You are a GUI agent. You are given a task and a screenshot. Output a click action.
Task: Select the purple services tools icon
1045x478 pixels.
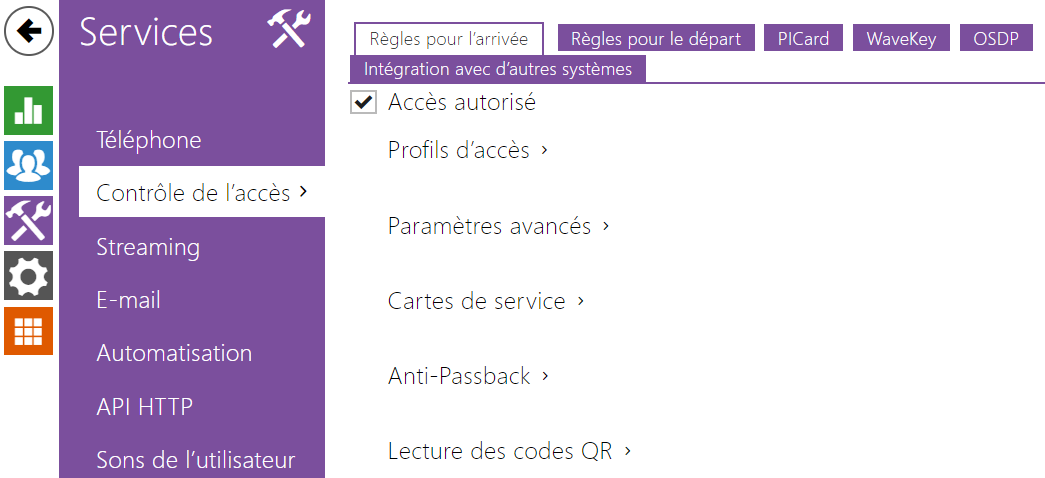[29, 220]
